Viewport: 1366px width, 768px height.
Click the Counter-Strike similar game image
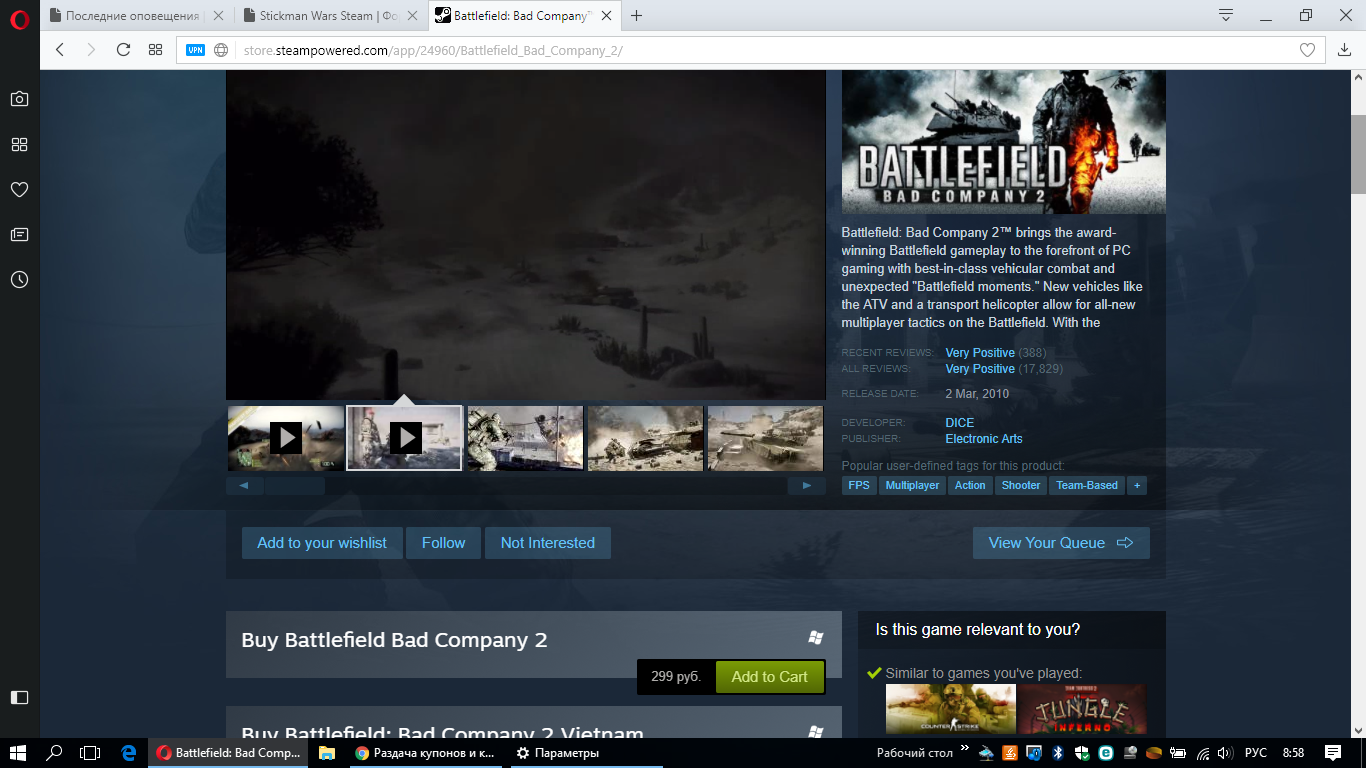[x=951, y=709]
